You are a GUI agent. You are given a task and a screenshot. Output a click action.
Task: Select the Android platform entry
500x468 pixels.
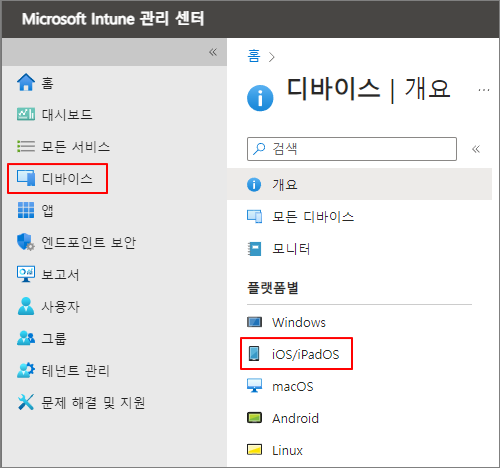(x=295, y=418)
